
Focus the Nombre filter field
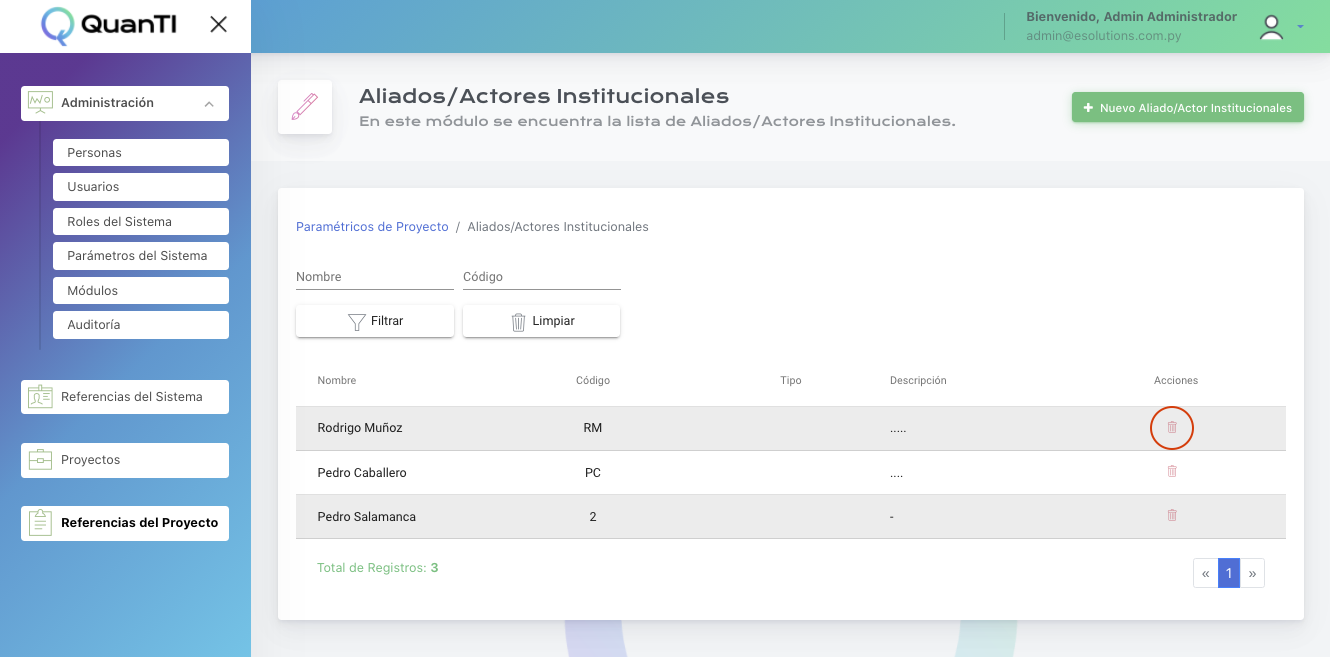click(374, 277)
